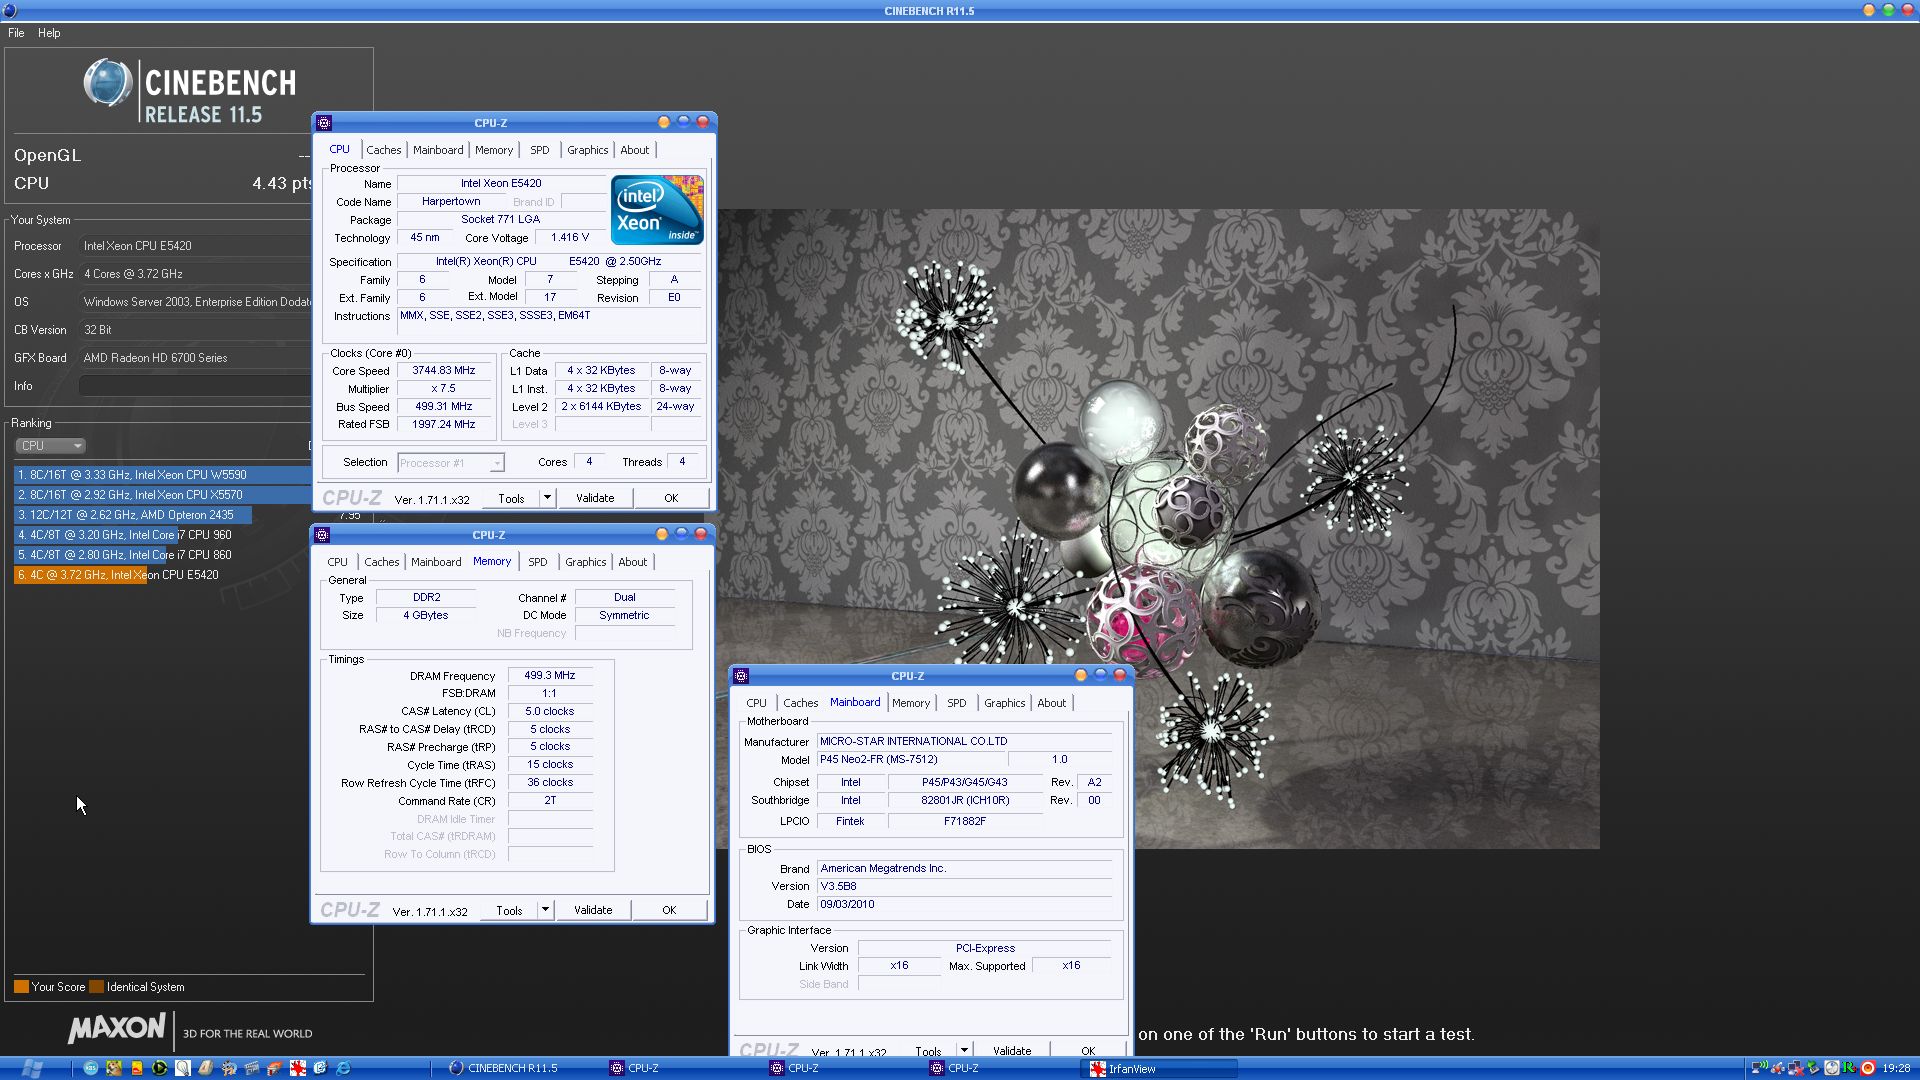Screen dimensions: 1920x1080
Task: Switch to SPD tab in top CPU-Z window
Action: [540, 150]
